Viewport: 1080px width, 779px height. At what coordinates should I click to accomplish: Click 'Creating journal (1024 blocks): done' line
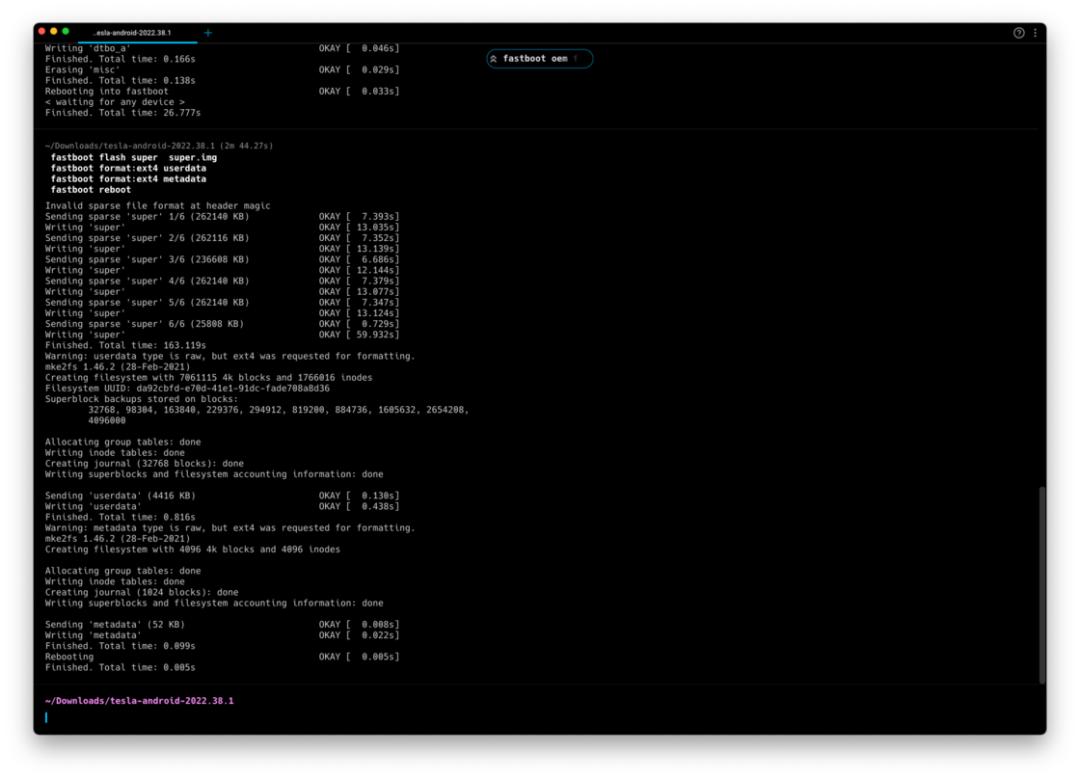click(142, 592)
